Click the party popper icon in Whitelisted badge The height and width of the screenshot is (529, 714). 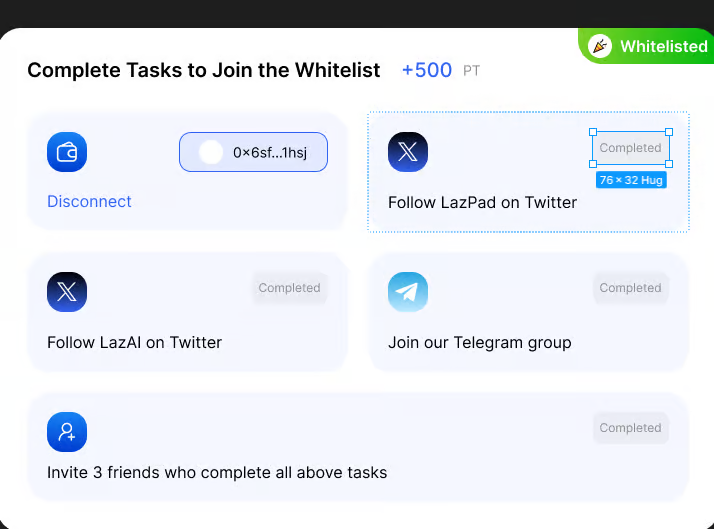point(600,46)
